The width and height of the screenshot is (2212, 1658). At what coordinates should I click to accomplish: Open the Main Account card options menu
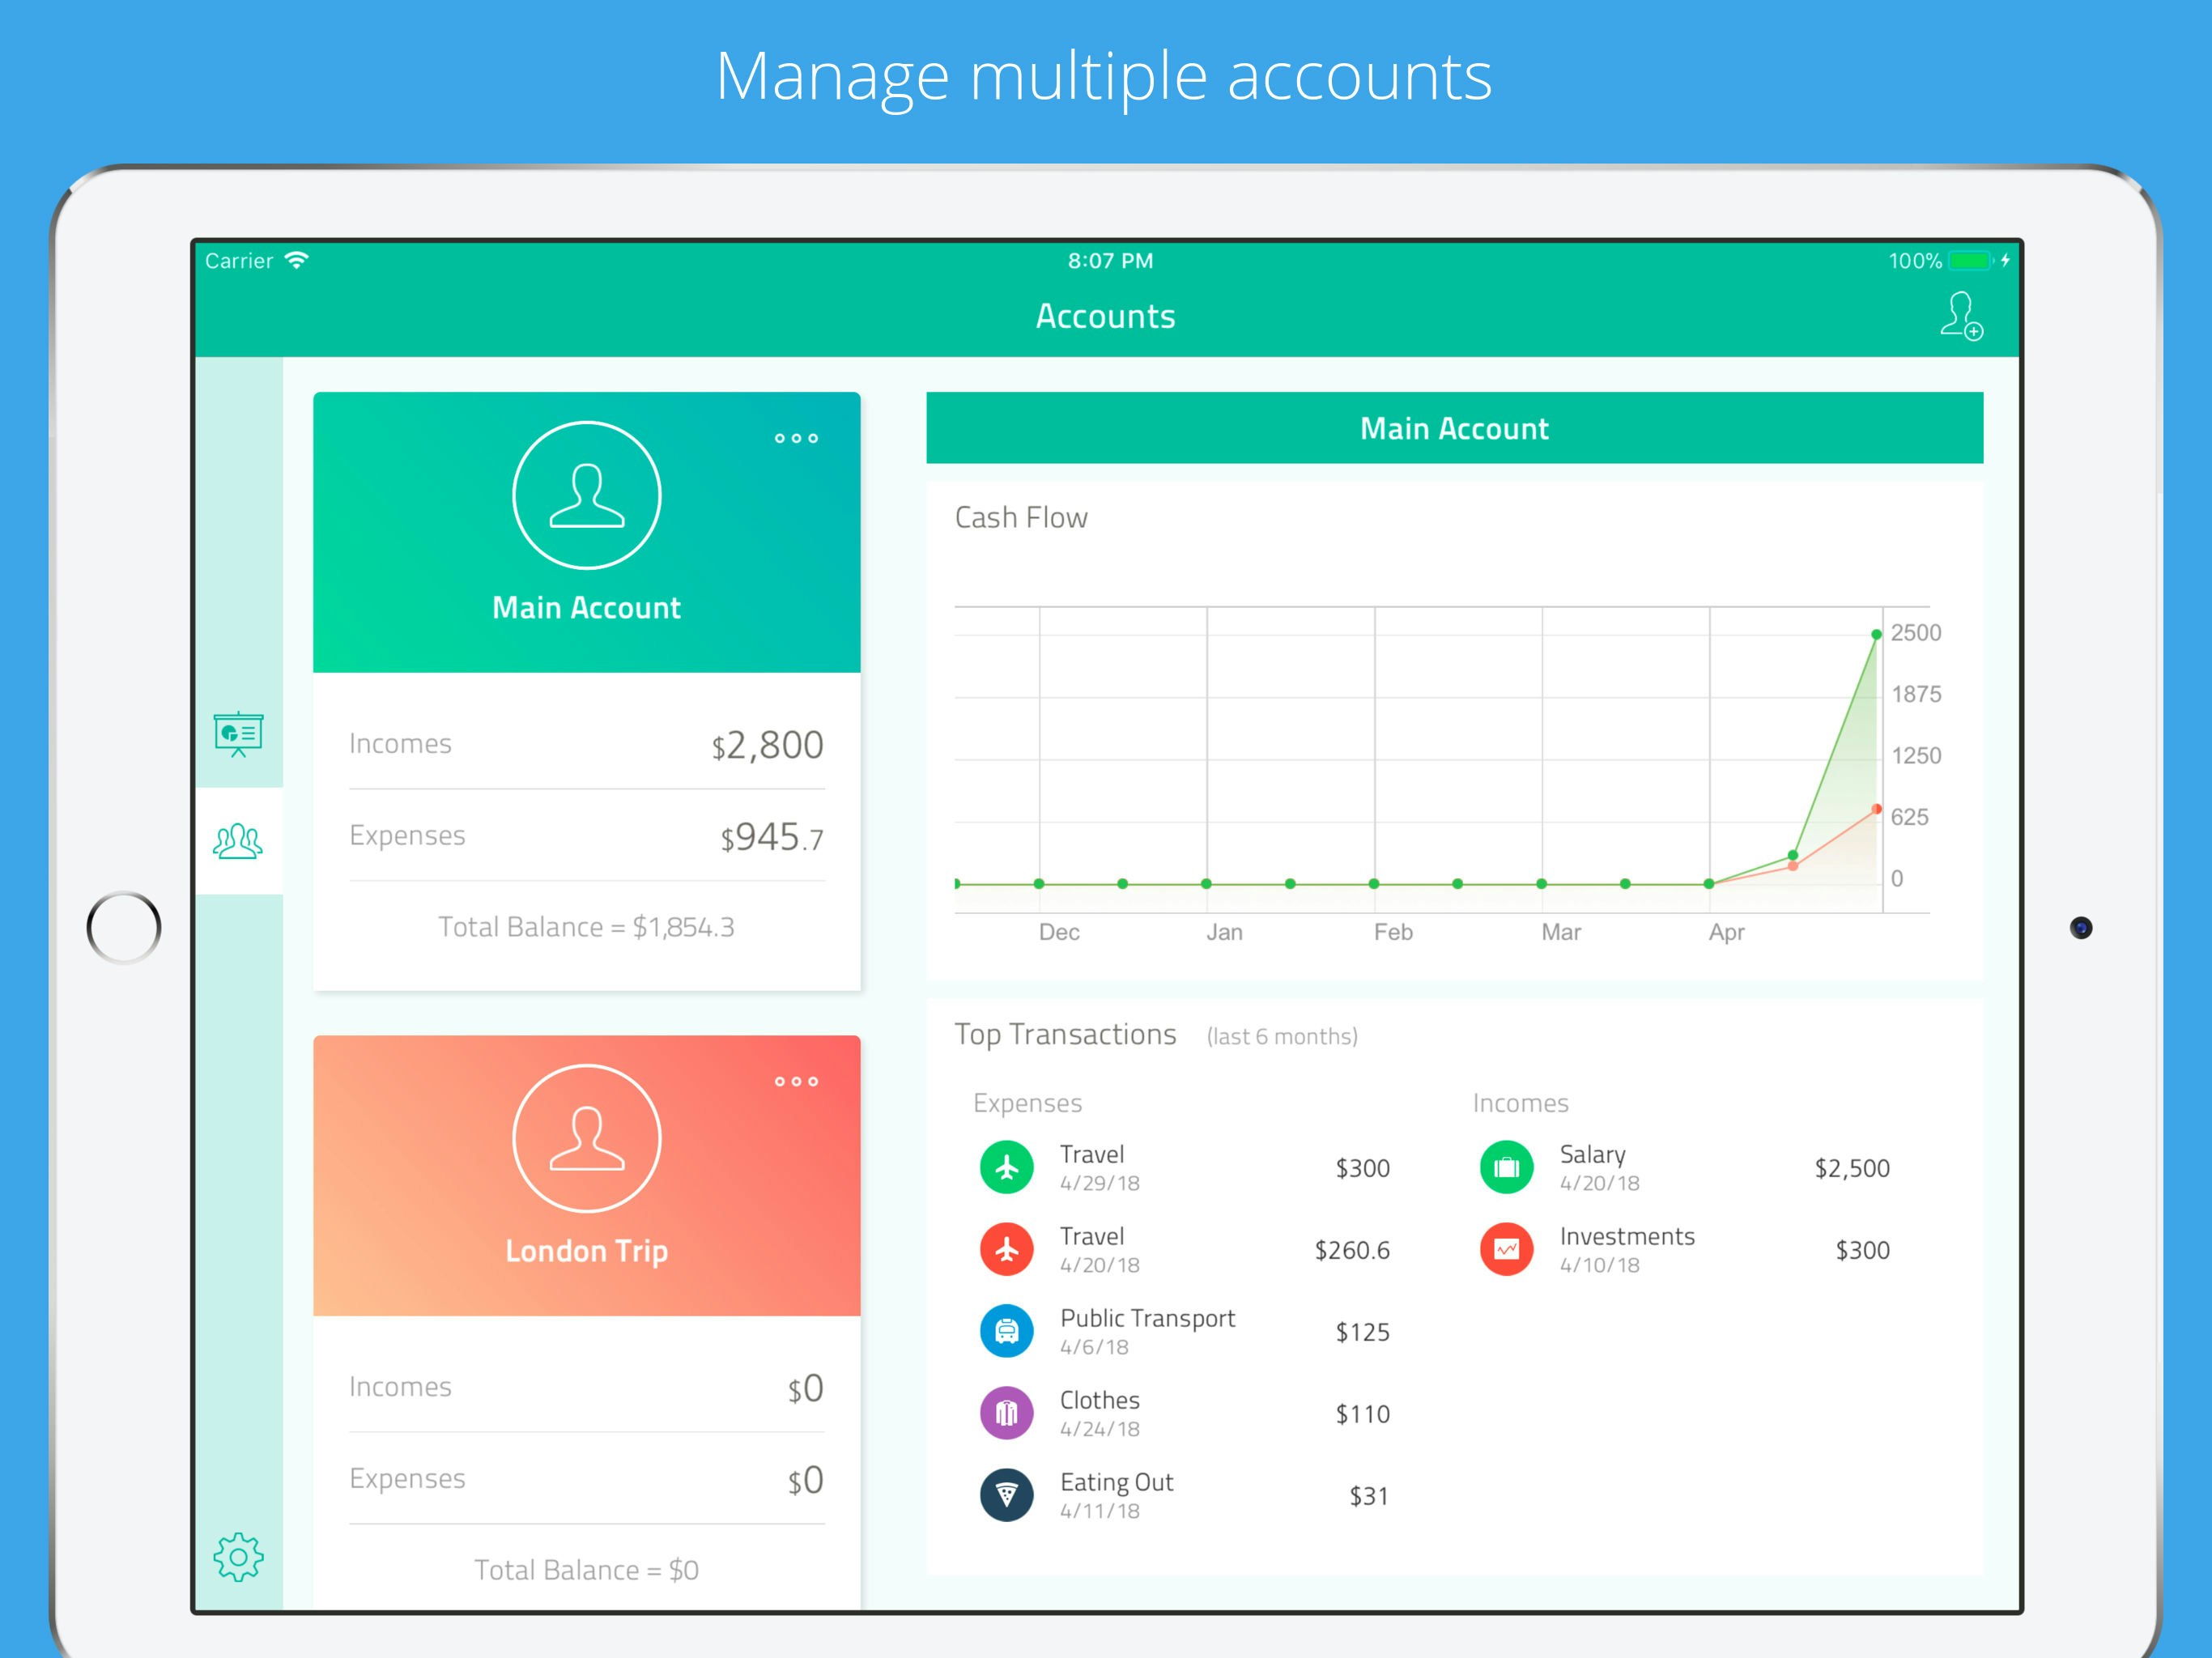click(796, 438)
